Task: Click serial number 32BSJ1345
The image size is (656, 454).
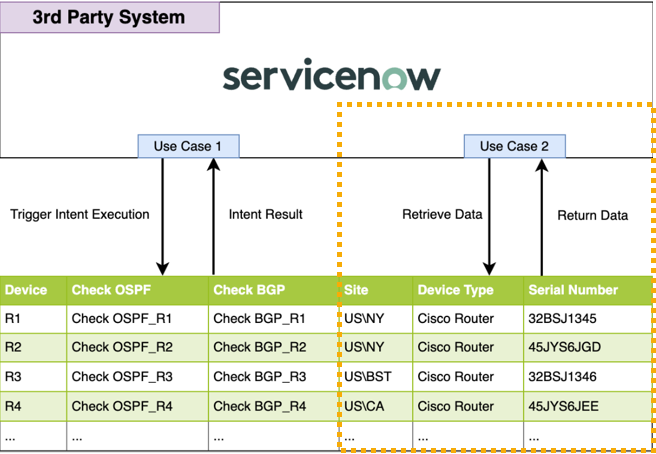Action: pyautogui.click(x=566, y=319)
